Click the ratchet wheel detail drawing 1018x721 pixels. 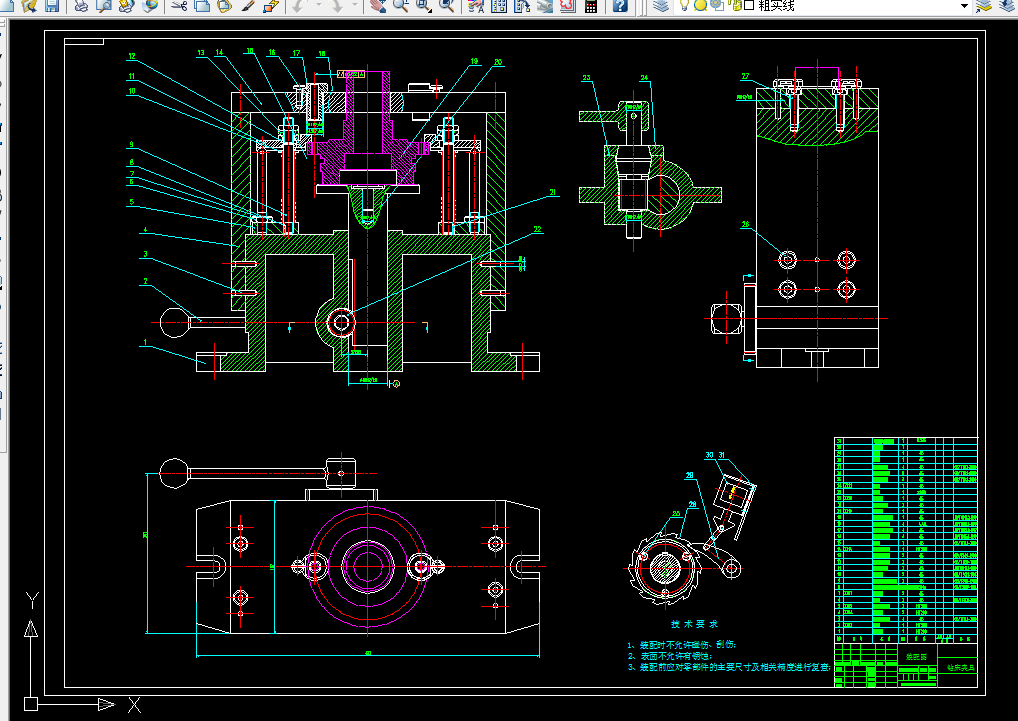664,567
